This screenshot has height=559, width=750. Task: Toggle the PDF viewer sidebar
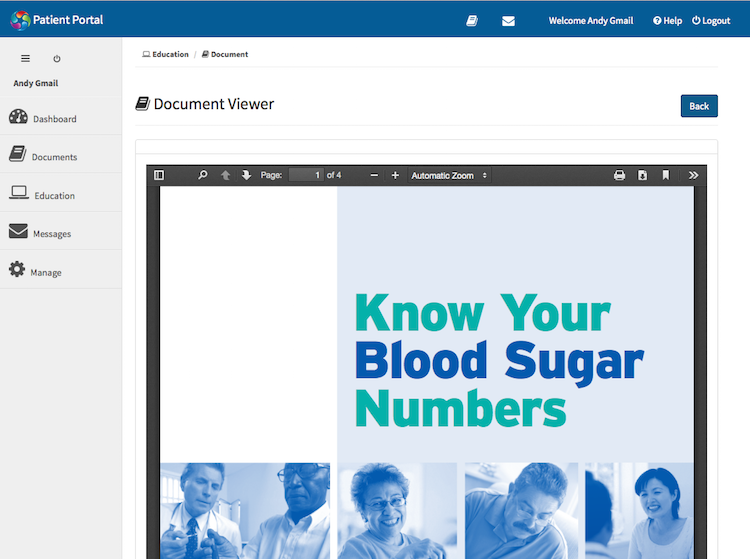[159, 175]
